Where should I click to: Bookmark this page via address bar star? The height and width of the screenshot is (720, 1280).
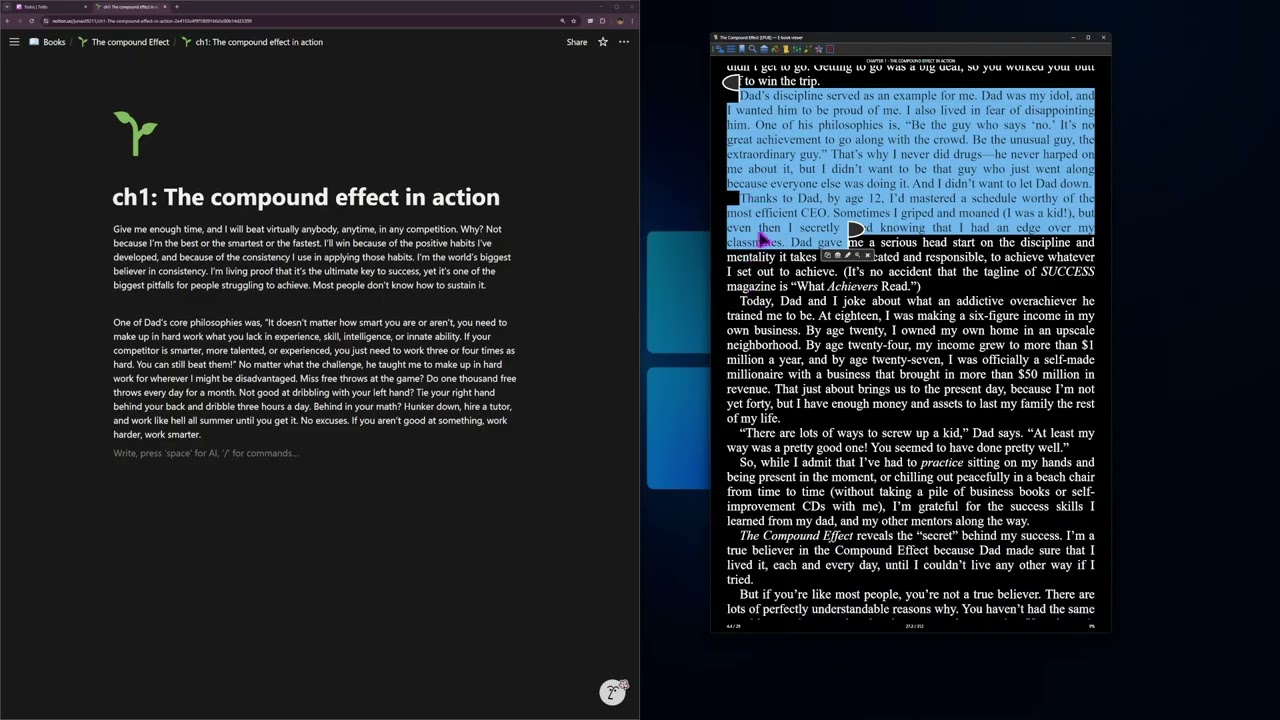click(573, 20)
